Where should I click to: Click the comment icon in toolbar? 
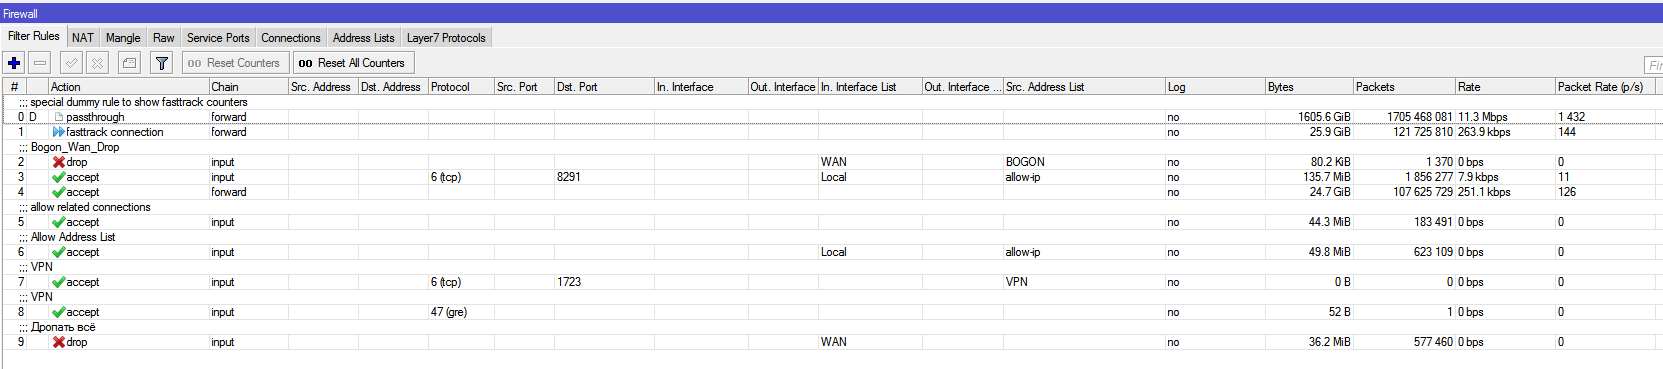tap(130, 63)
